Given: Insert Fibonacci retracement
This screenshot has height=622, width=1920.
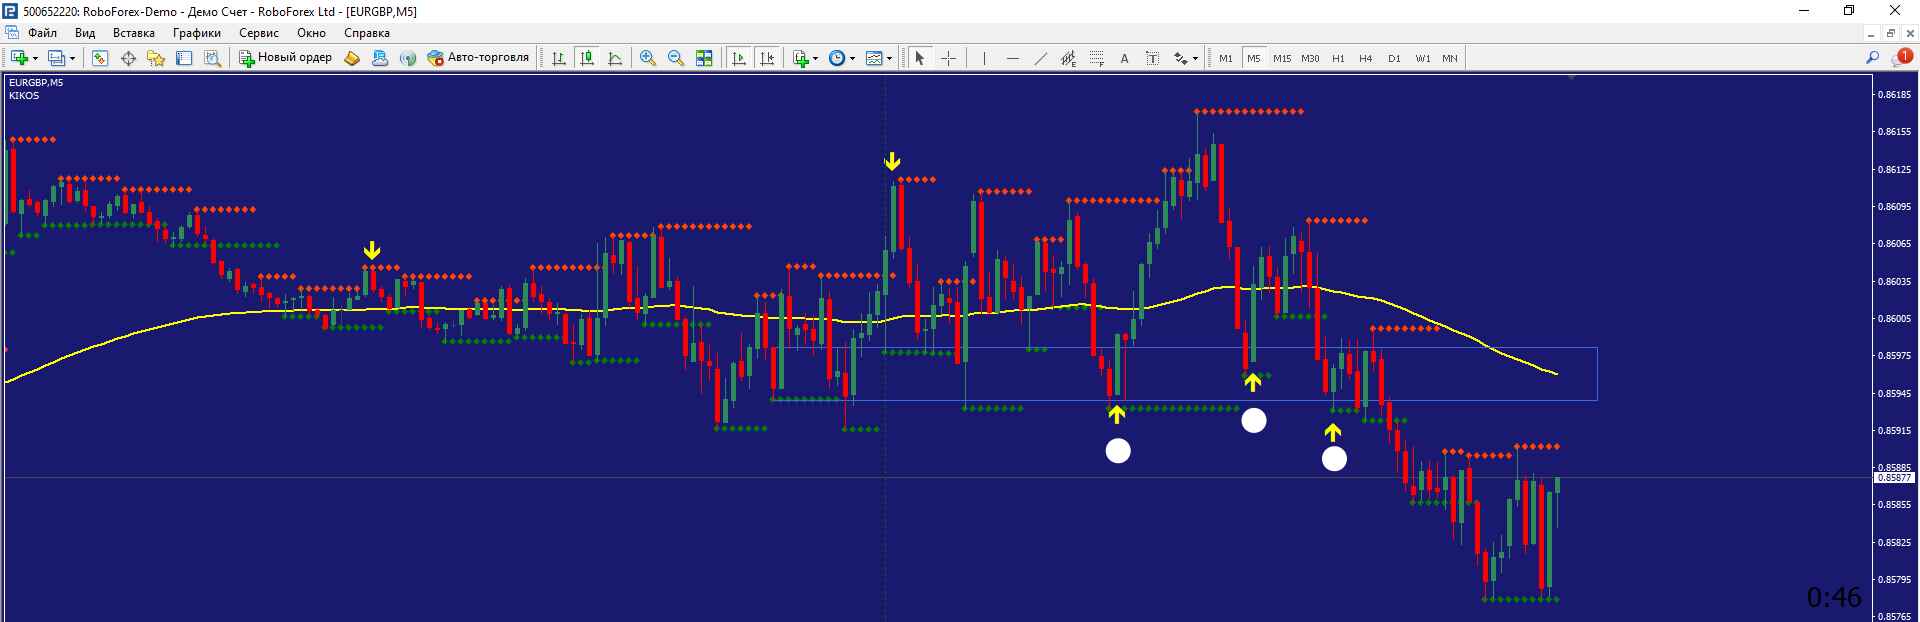Looking at the screenshot, I should (x=1096, y=58).
